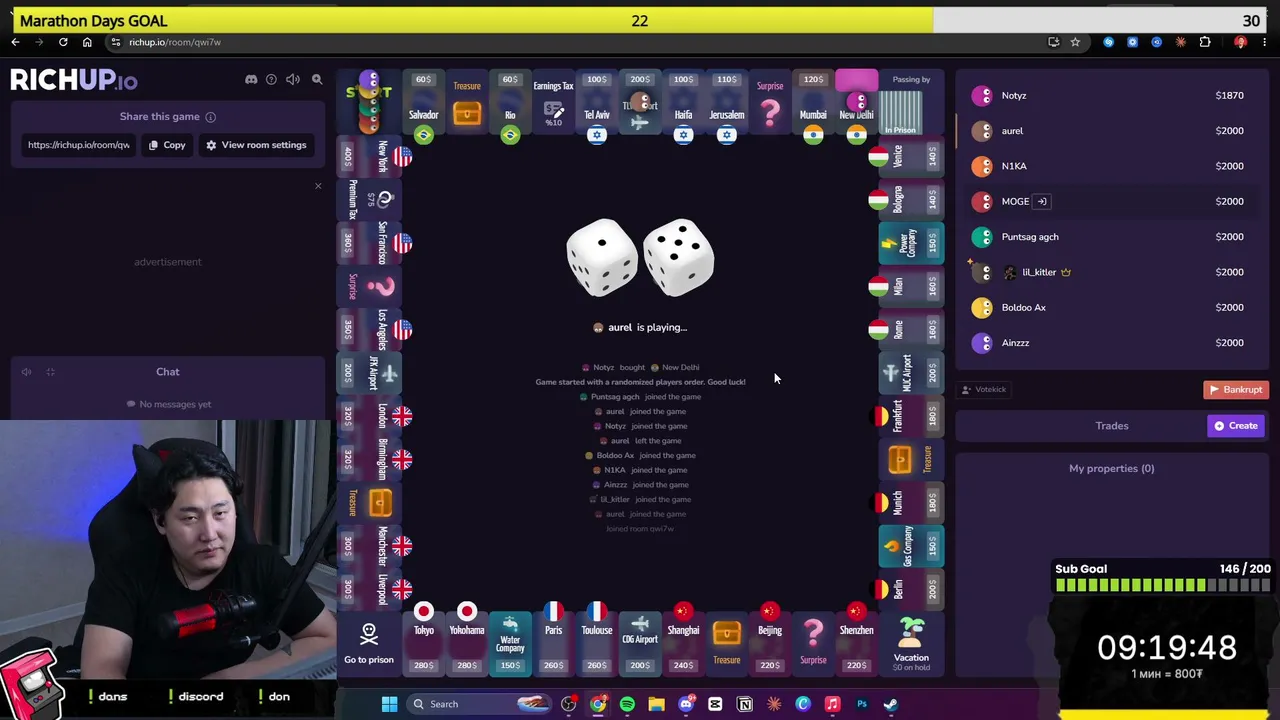Open View room settings
1280x720 pixels.
[x=256, y=145]
